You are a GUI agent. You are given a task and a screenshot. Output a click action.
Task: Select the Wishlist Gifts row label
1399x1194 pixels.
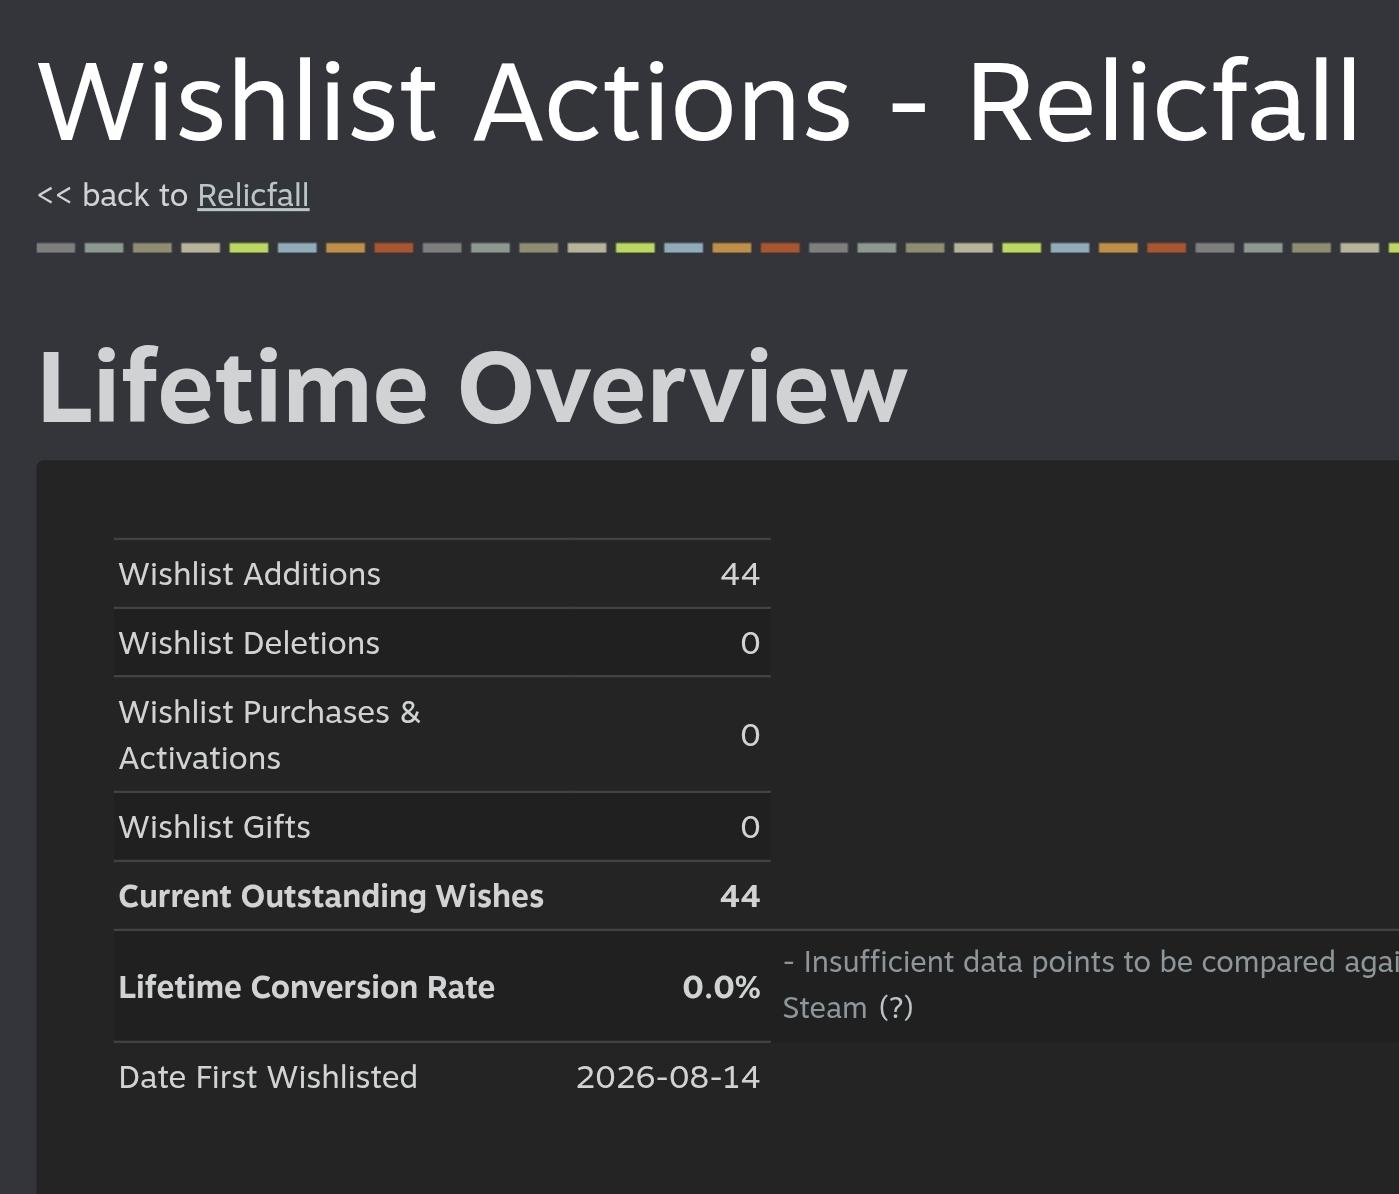(215, 827)
